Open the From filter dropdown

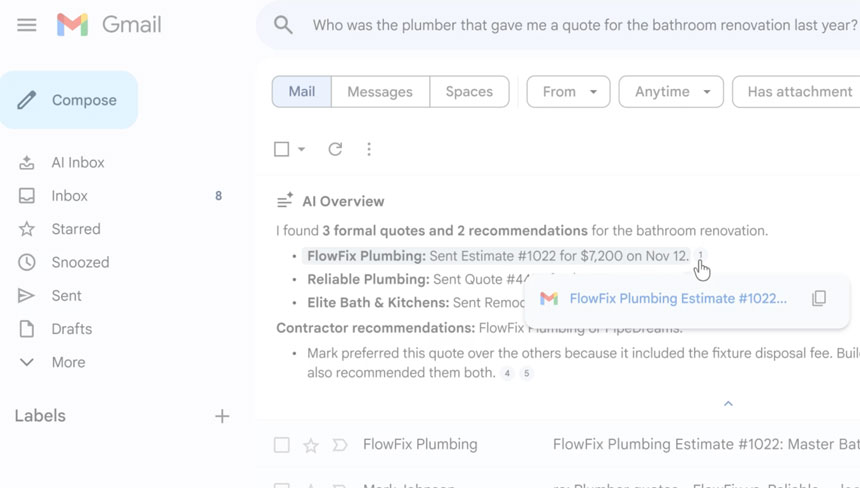tap(568, 92)
